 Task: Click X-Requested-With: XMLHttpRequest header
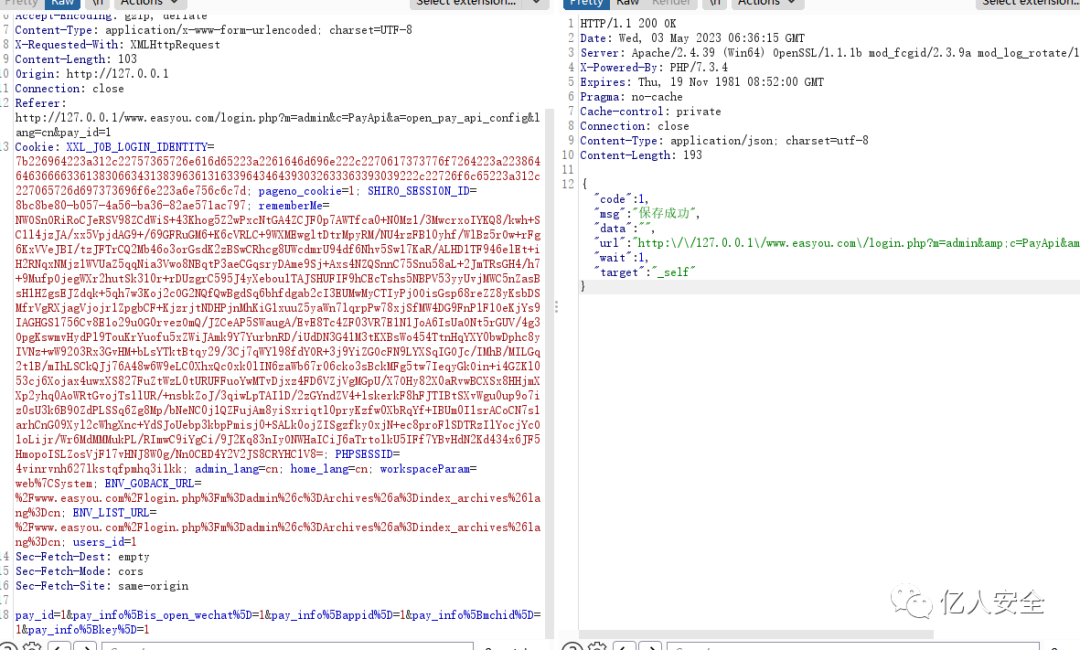[x=117, y=45]
